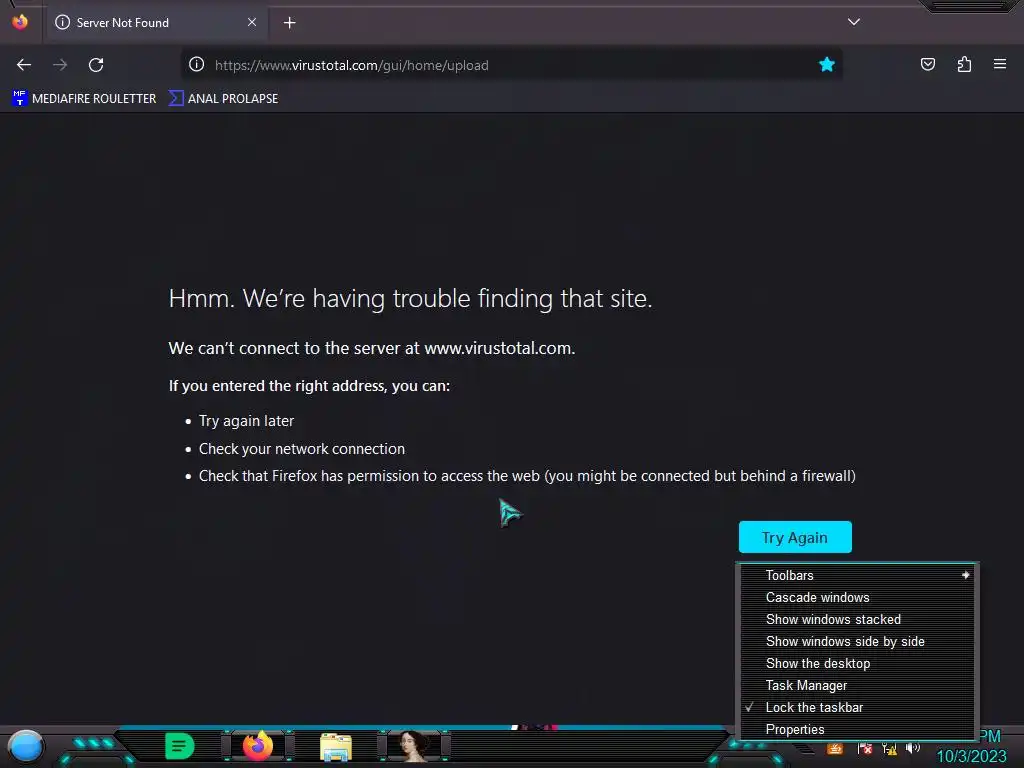
Task: Expand the list all tabs chevron
Action: [x=854, y=22]
